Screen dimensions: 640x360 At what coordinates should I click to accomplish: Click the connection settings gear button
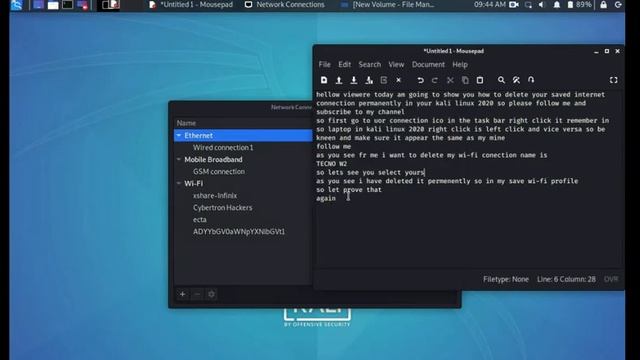pyautogui.click(x=211, y=294)
